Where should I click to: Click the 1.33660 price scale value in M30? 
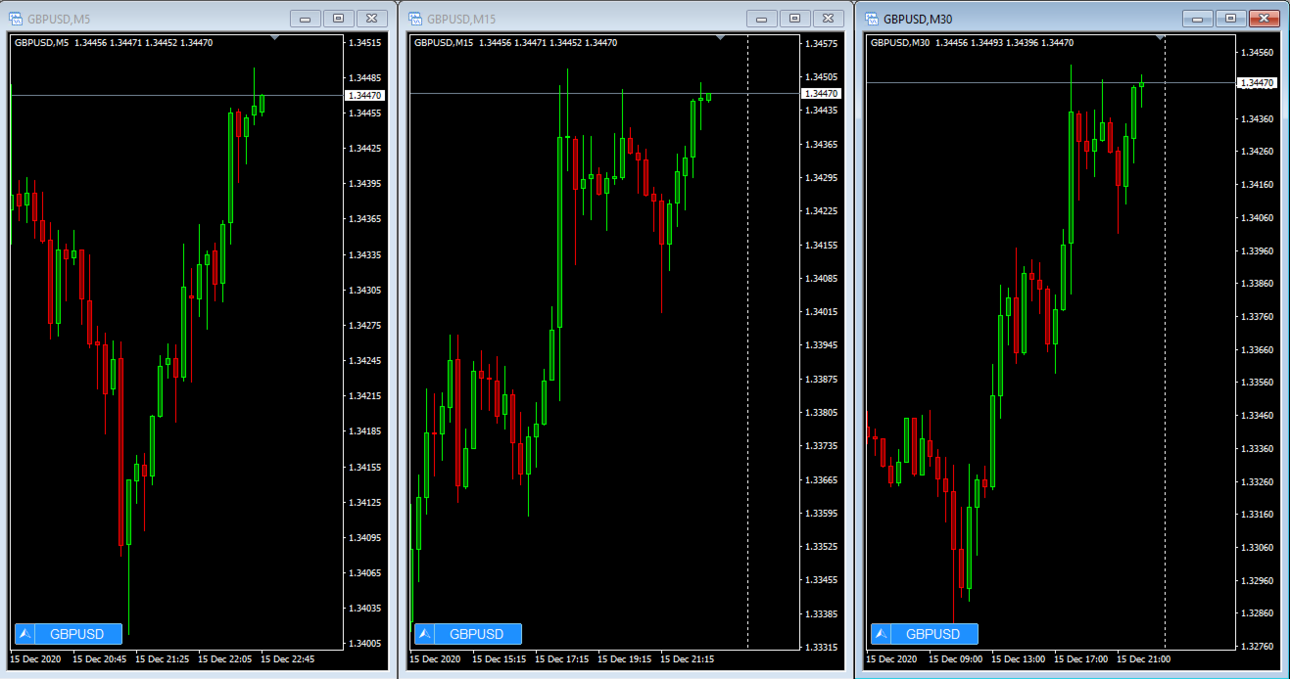coord(1257,350)
